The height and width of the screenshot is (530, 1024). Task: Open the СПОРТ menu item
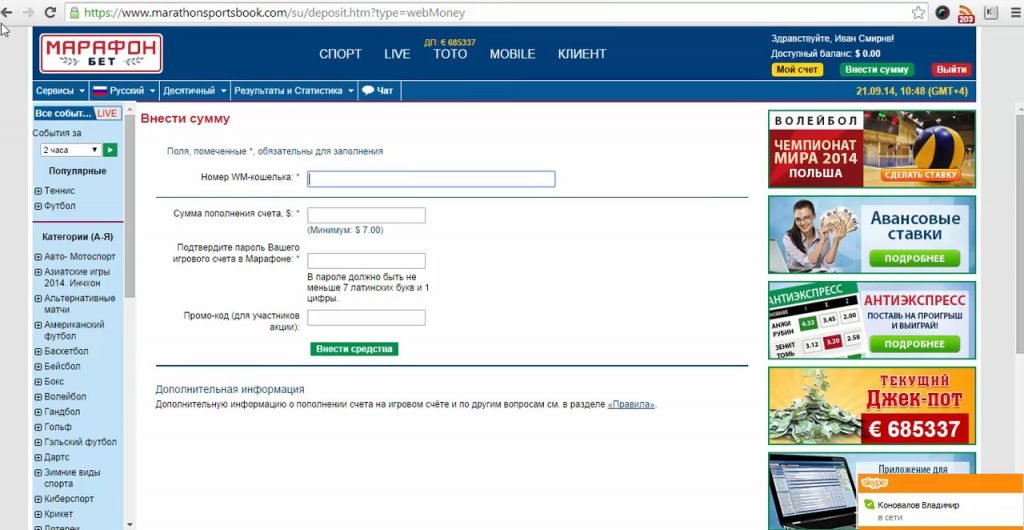coord(340,54)
